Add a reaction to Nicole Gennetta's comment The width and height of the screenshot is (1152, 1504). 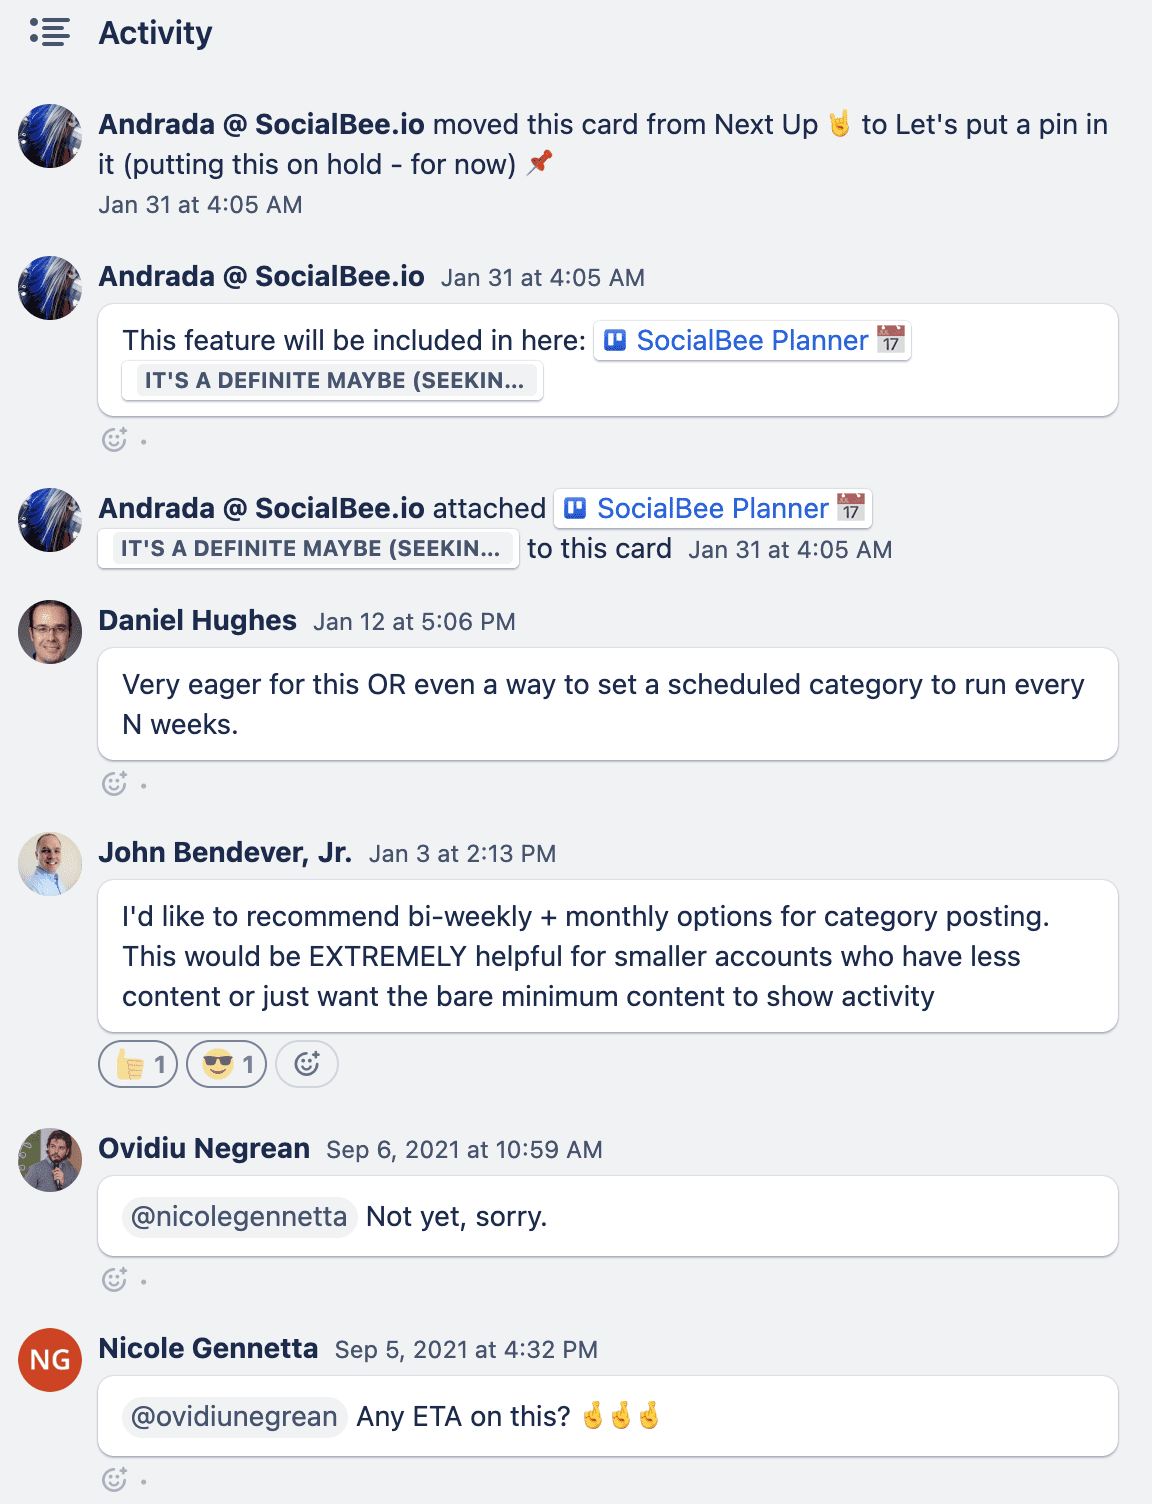click(117, 1477)
